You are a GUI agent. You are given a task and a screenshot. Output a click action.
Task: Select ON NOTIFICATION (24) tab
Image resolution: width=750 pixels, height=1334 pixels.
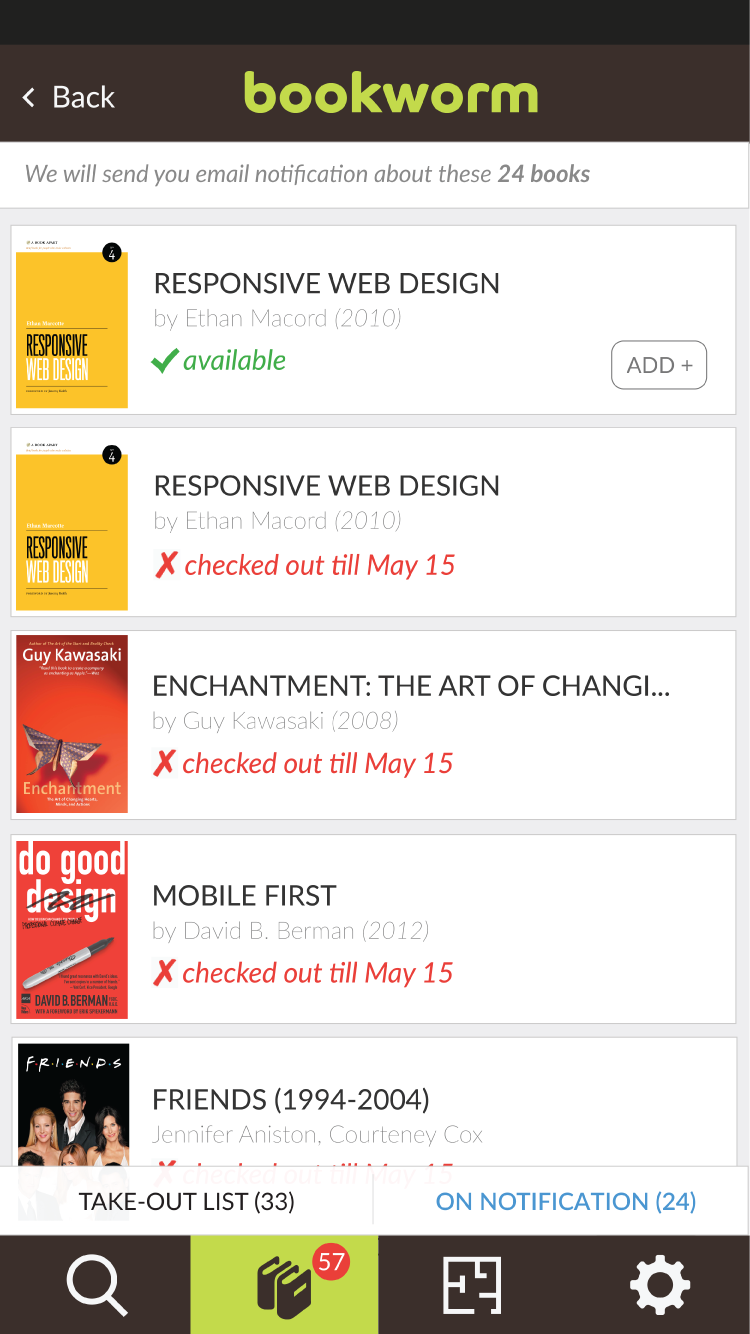pos(566,1201)
